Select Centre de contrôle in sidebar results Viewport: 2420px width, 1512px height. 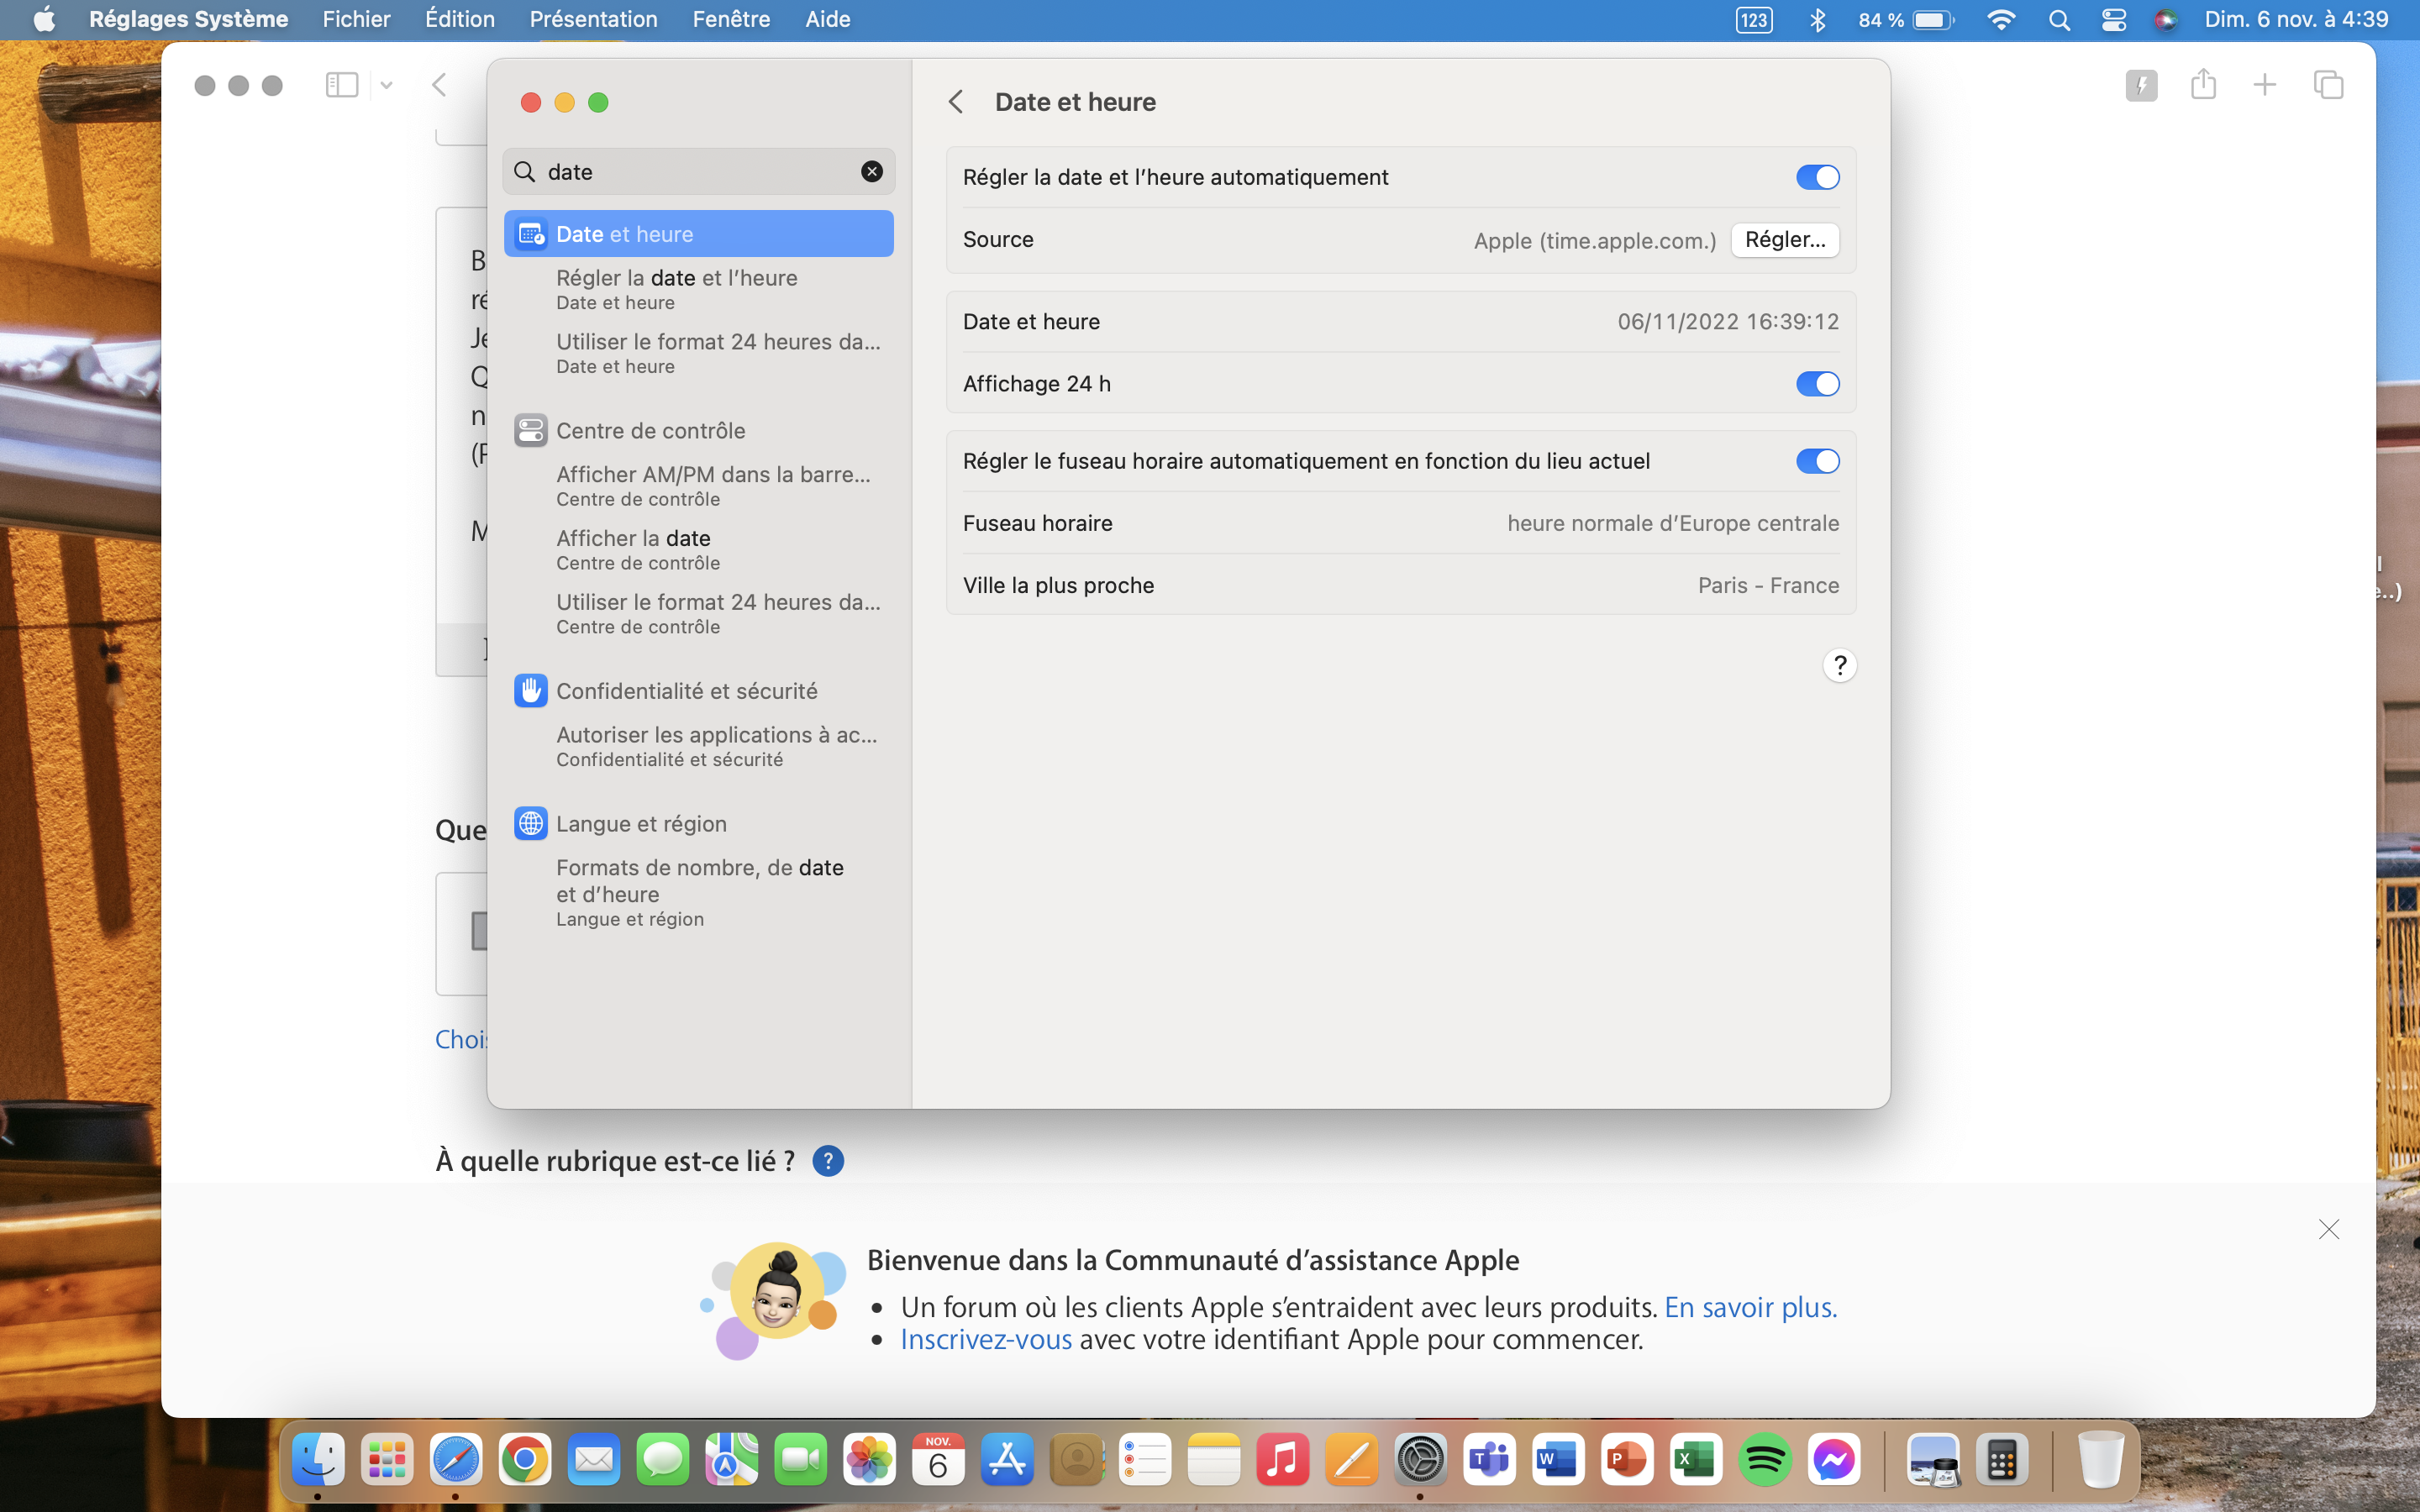650,431
